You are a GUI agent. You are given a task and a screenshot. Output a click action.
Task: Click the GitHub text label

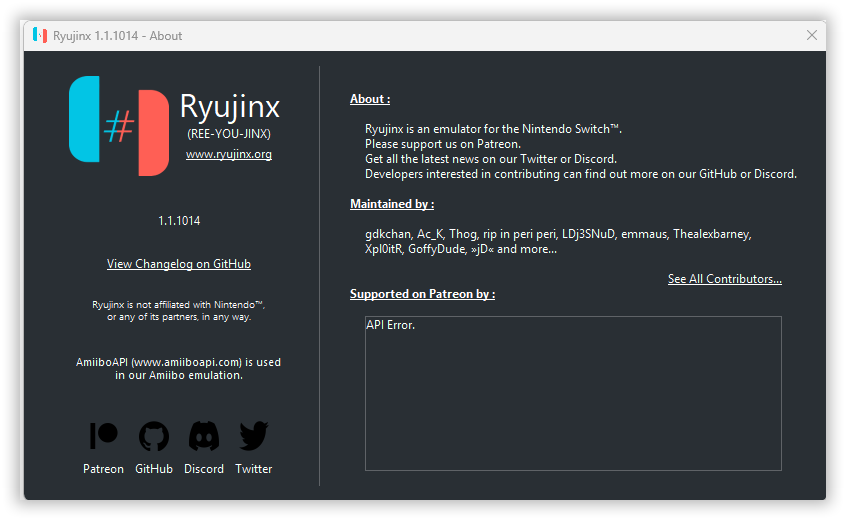[x=154, y=469]
